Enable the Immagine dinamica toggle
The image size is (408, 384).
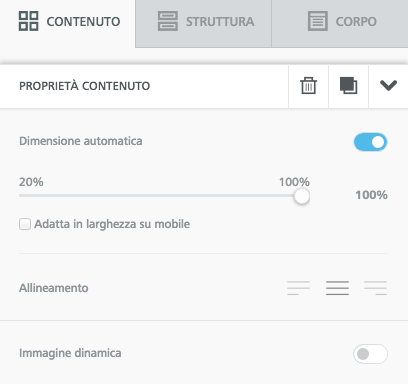click(x=370, y=354)
